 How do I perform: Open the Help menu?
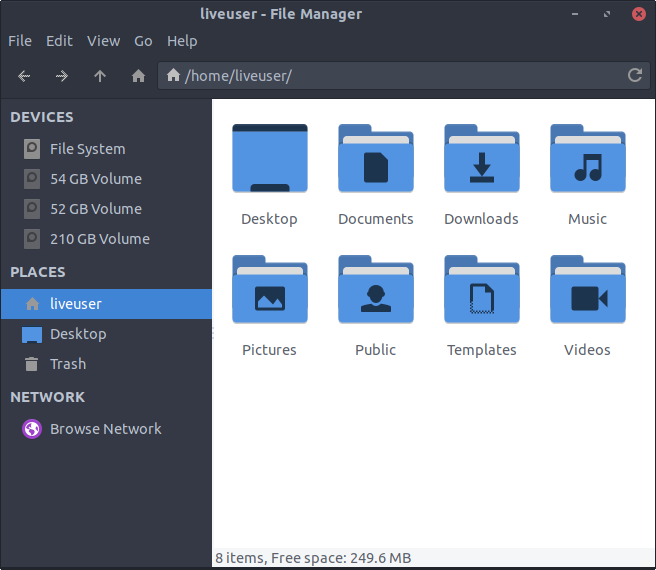[x=182, y=41]
